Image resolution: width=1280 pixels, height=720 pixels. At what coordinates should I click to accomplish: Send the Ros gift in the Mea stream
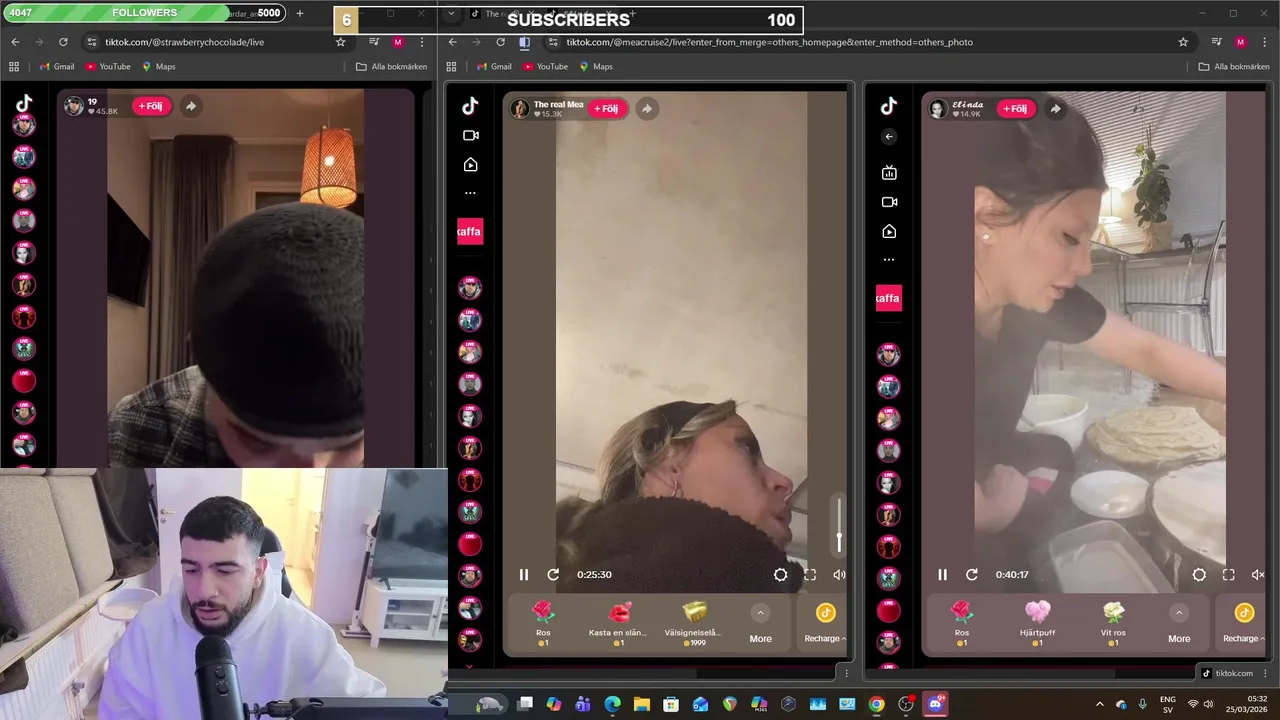pos(543,623)
